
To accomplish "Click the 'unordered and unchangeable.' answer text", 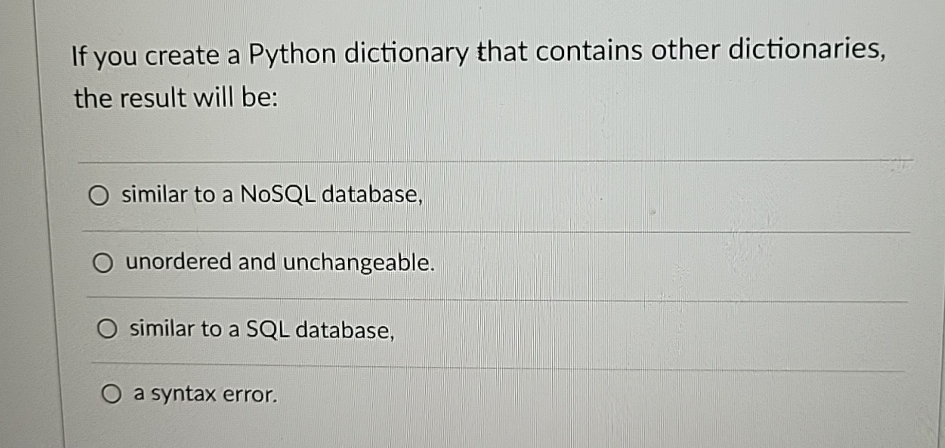I will tap(280, 262).
